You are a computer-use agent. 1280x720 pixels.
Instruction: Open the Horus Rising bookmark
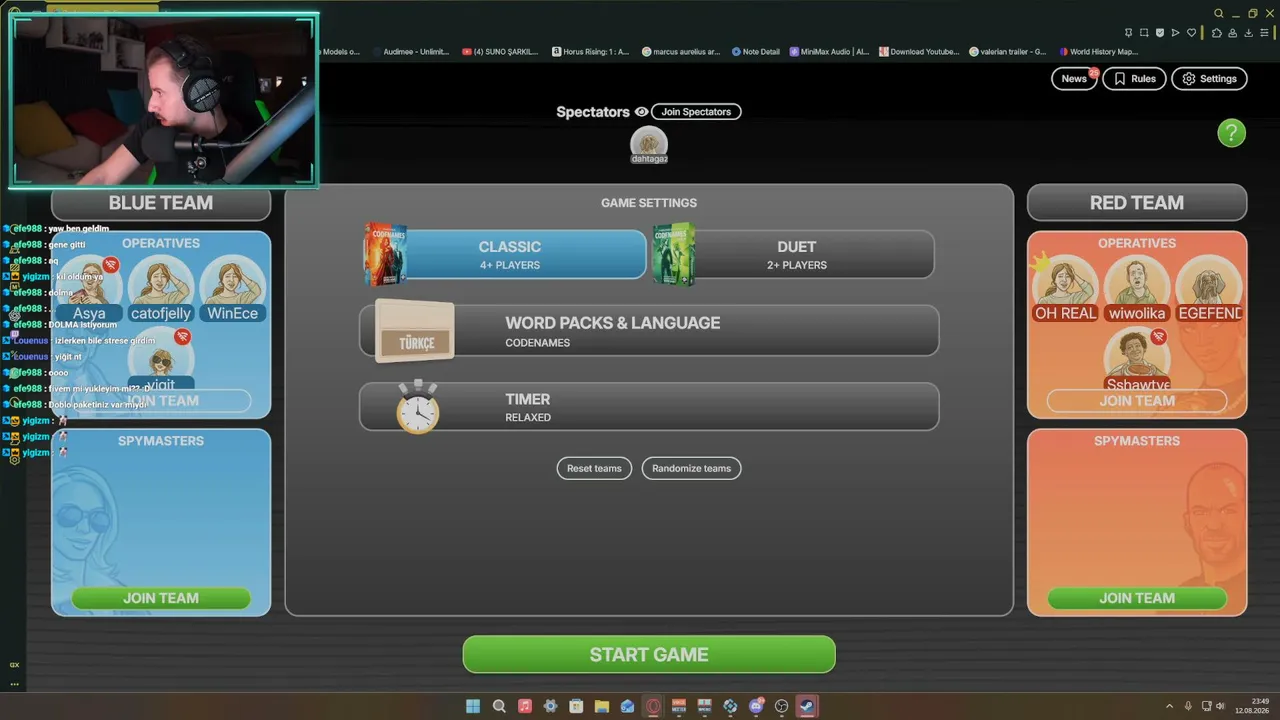pyautogui.click(x=591, y=52)
